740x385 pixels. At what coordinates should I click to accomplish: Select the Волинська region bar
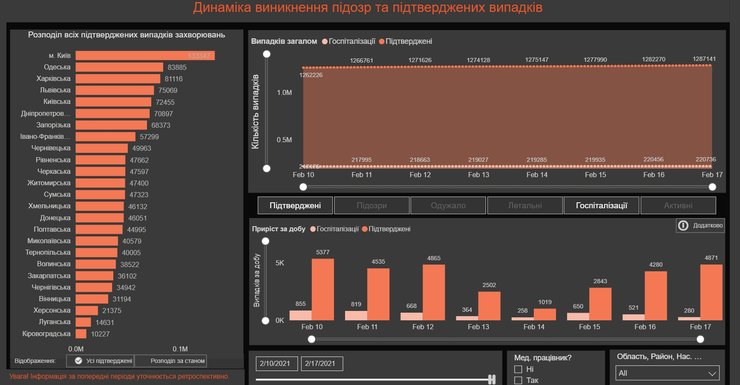[x=96, y=264]
